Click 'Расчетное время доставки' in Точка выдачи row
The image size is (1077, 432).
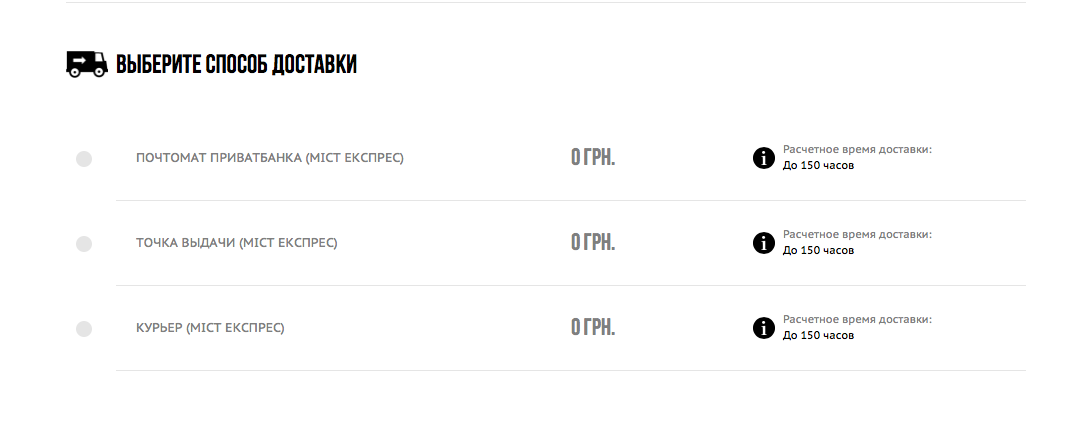point(857,234)
